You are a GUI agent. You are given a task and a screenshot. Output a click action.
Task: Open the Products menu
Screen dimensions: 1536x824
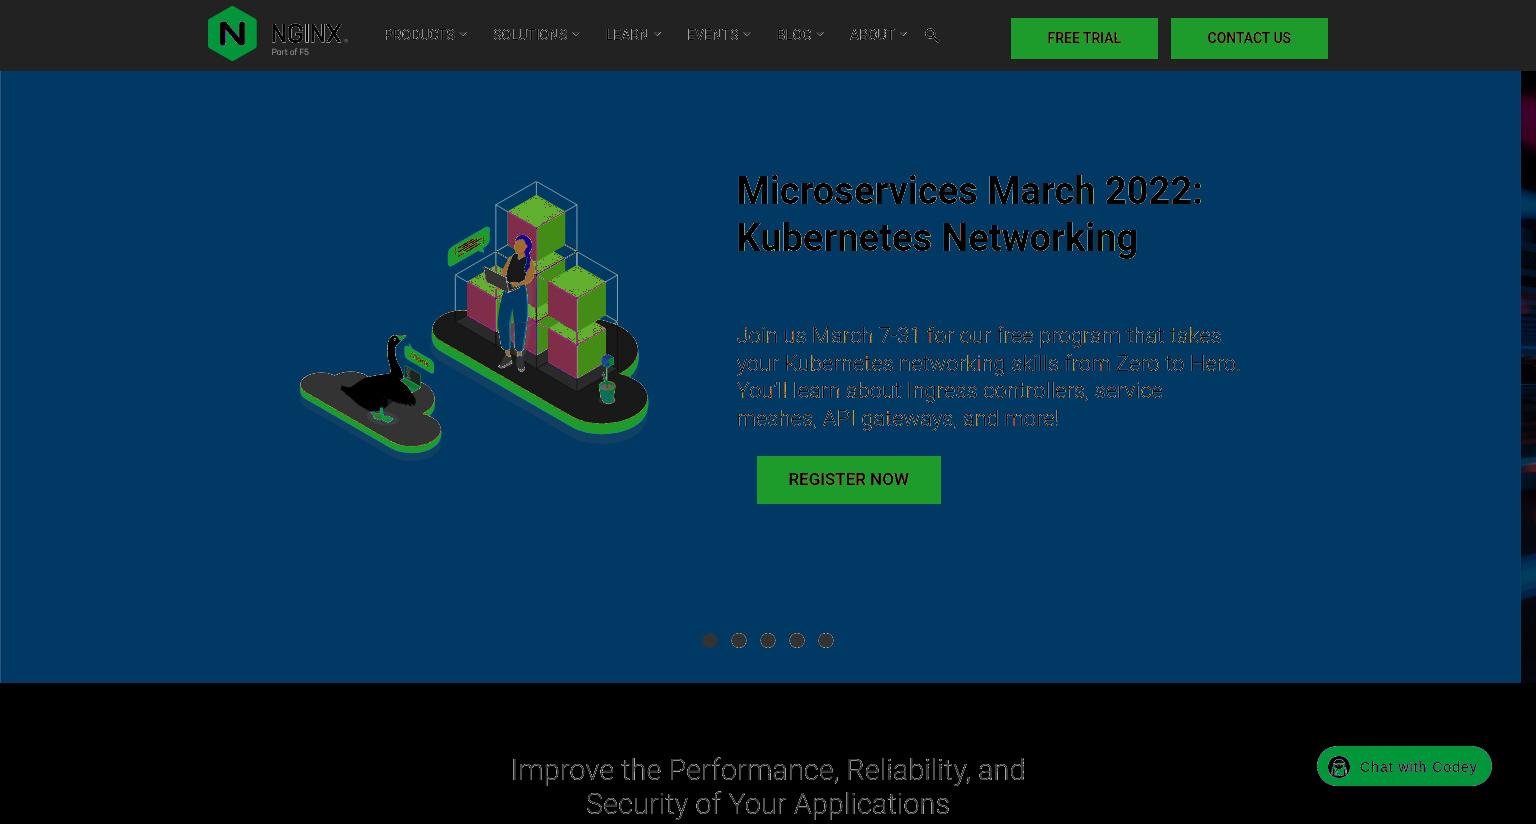click(x=419, y=35)
